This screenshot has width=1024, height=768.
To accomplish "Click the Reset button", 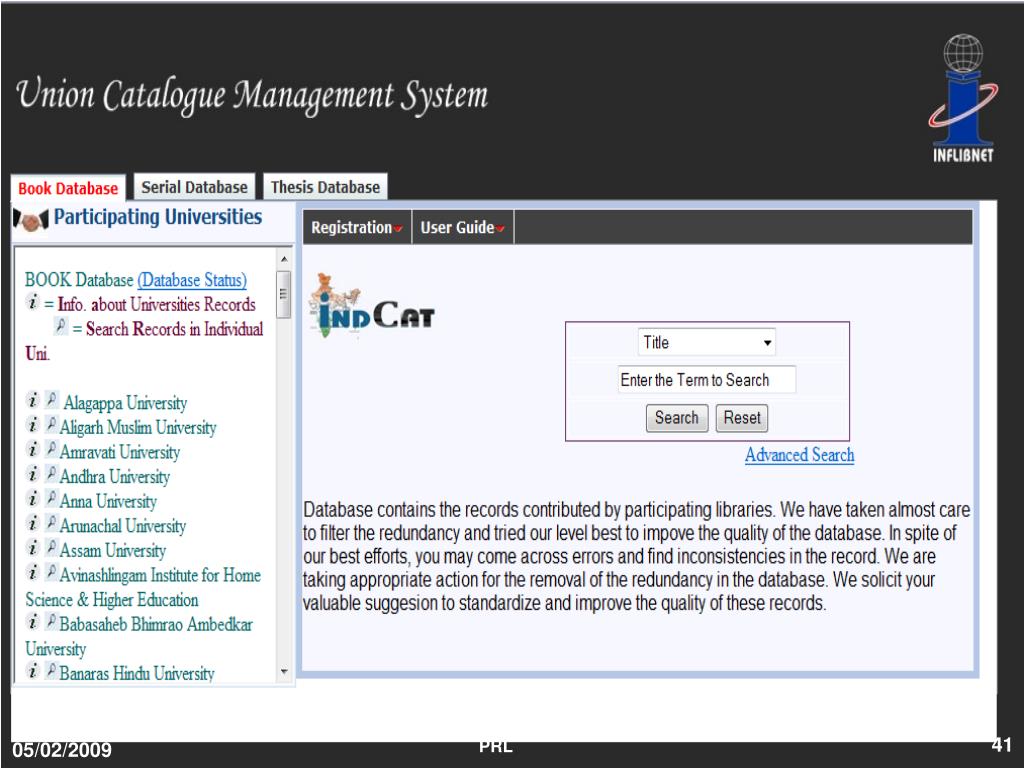I will (742, 418).
